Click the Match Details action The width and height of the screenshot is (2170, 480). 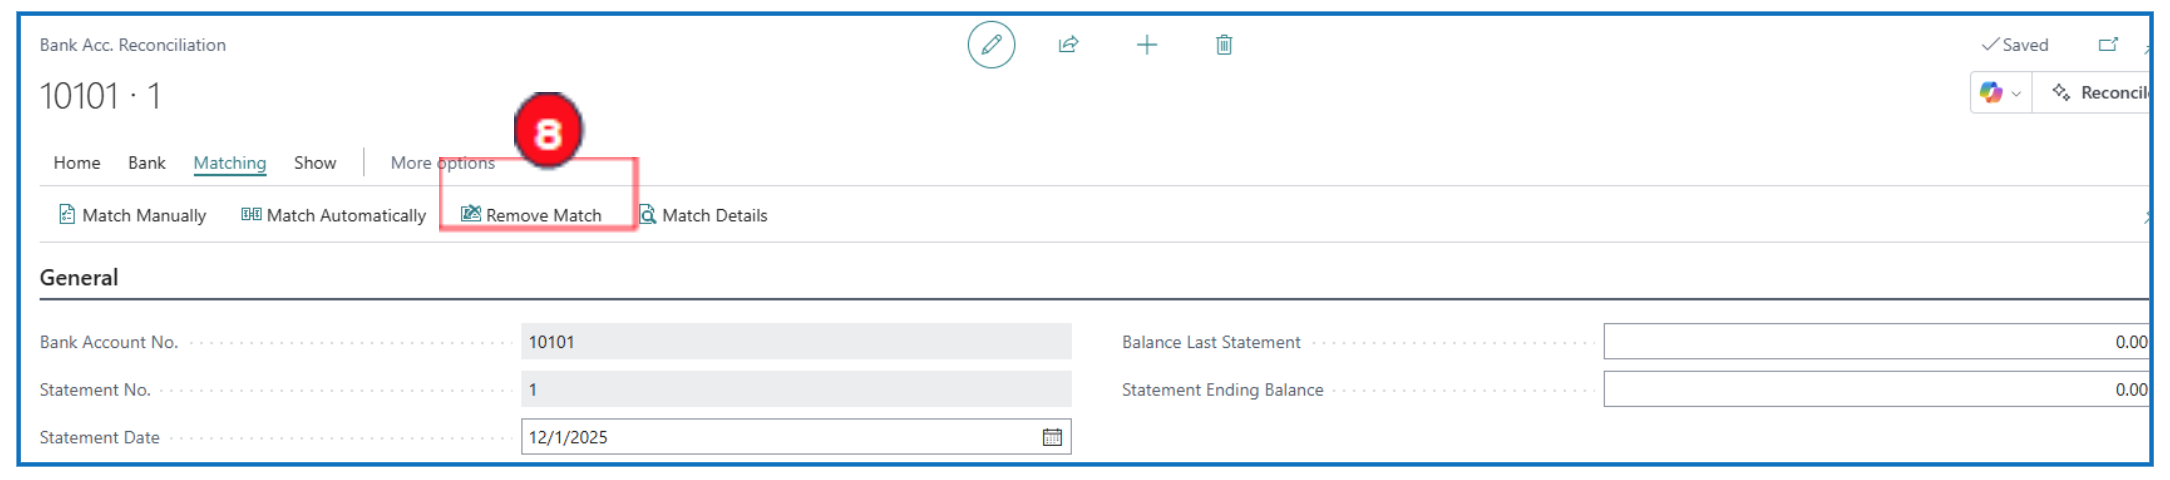pos(704,215)
